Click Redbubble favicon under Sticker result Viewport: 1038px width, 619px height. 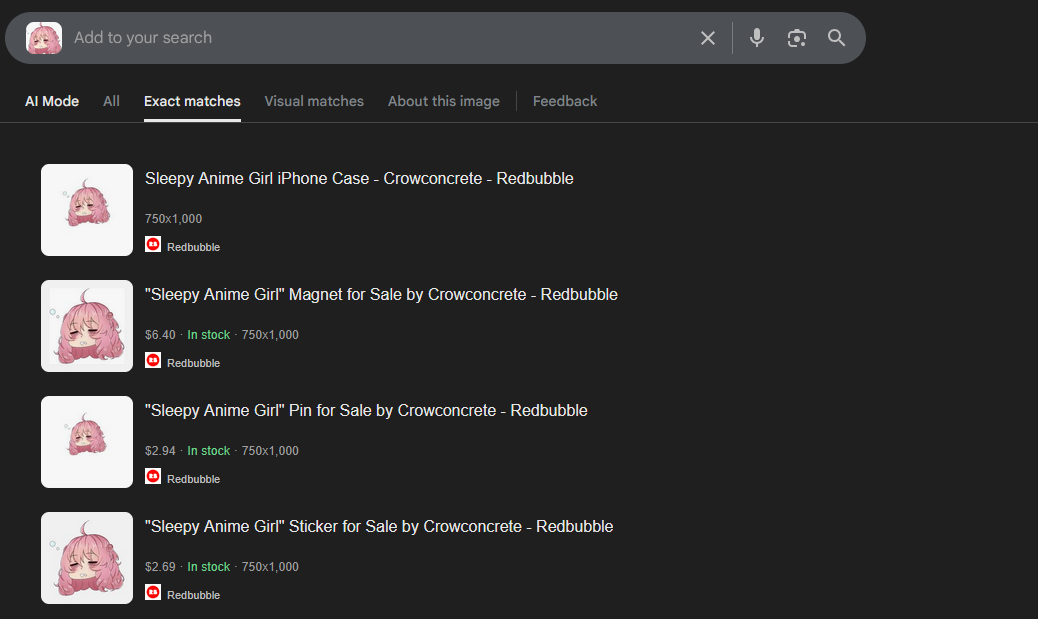point(153,592)
